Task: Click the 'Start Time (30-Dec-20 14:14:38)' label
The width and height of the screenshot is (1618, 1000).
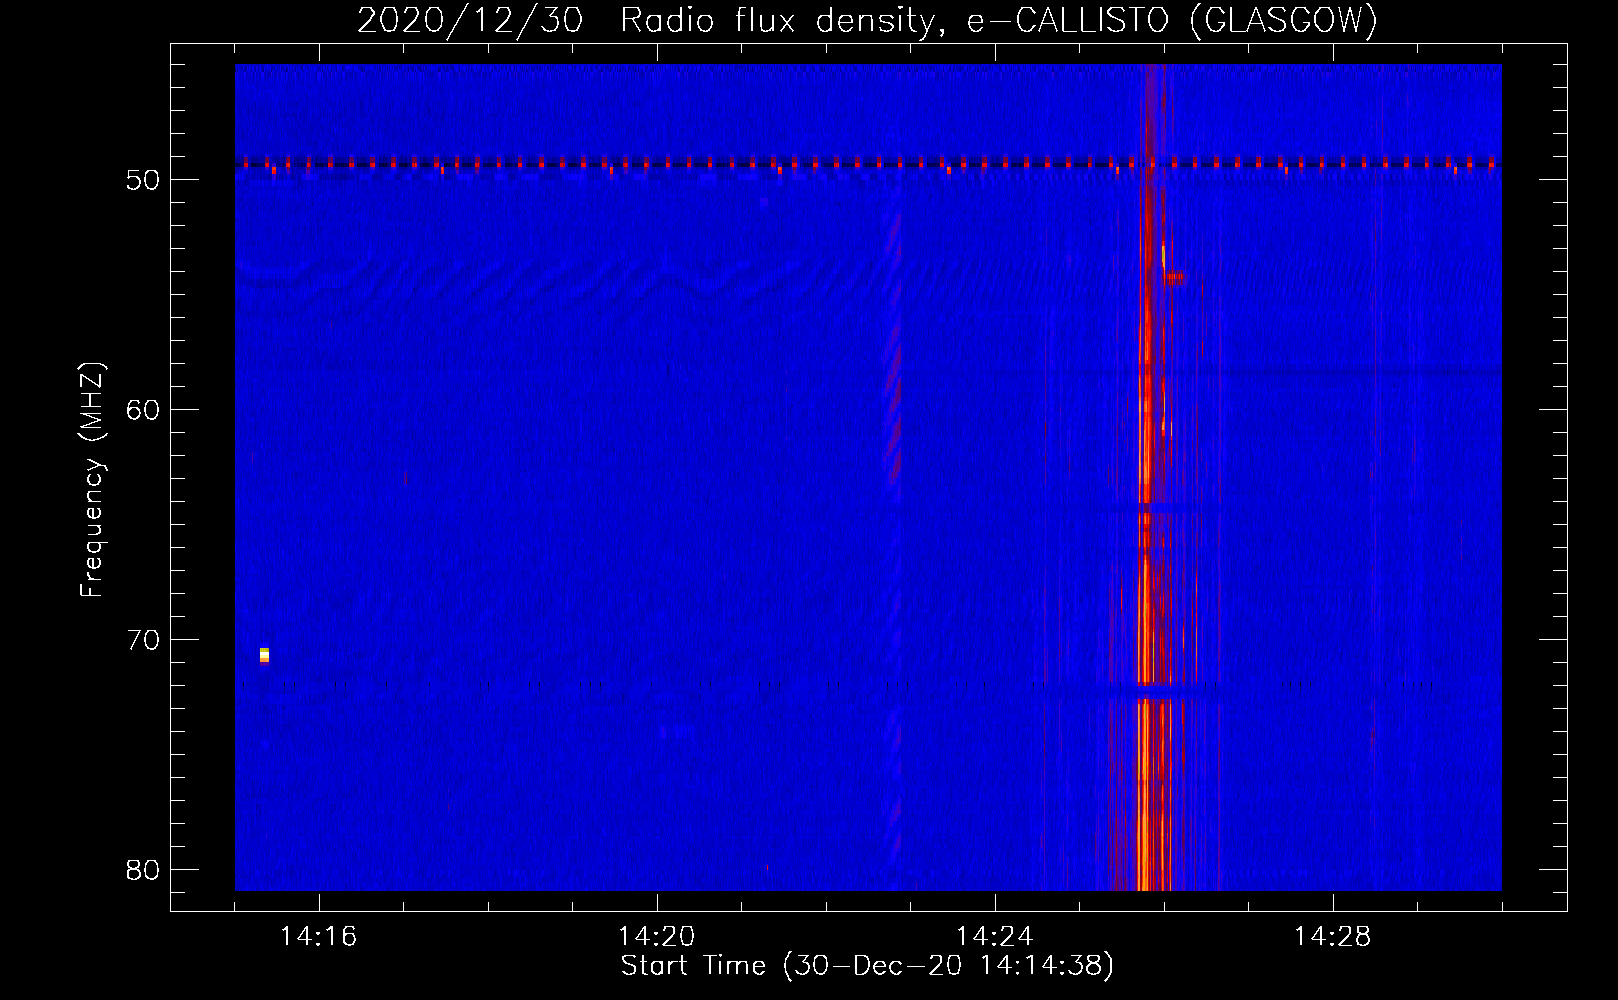Action: pyautogui.click(x=867, y=966)
